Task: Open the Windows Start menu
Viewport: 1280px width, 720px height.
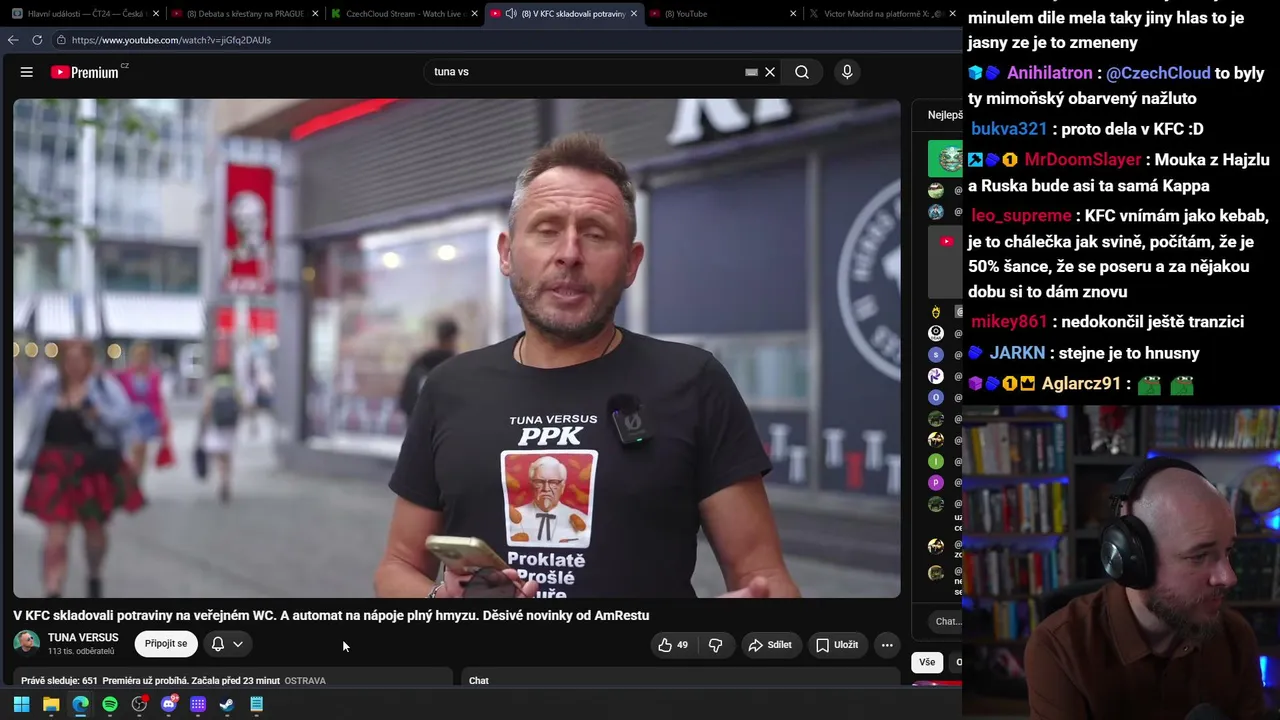Action: tap(21, 704)
